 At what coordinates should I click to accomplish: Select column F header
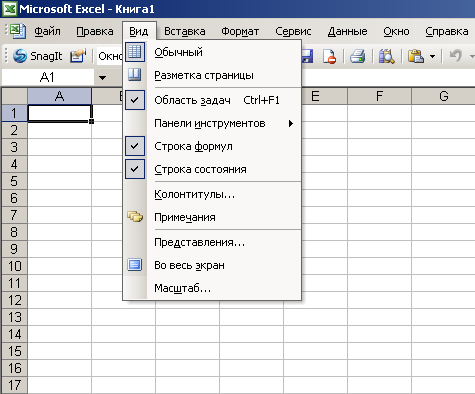click(379, 96)
